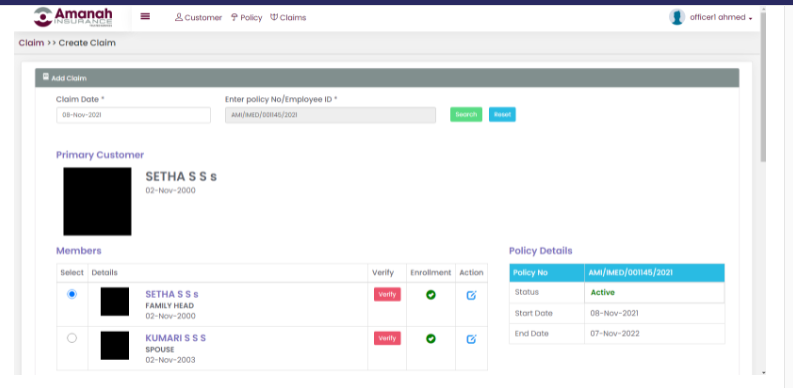This screenshot has height=388, width=793.
Task: Select the SETHA S S s radio button
Action: [x=72, y=294]
